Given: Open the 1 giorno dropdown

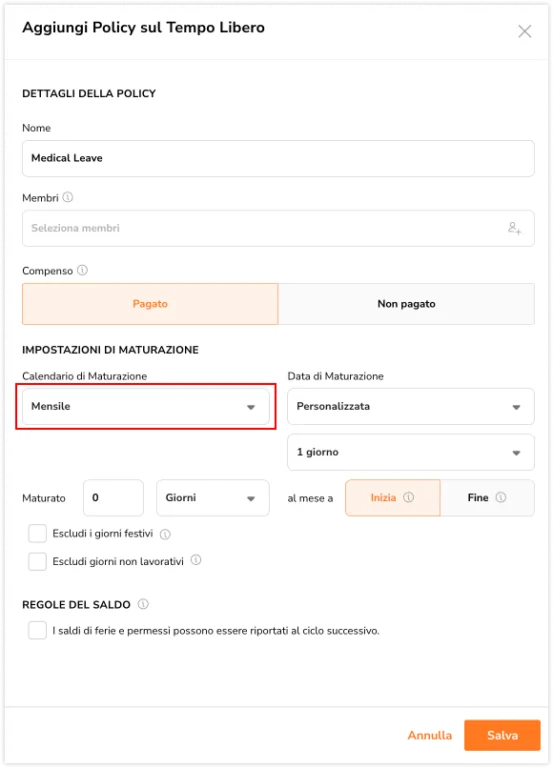Looking at the screenshot, I should click(411, 452).
